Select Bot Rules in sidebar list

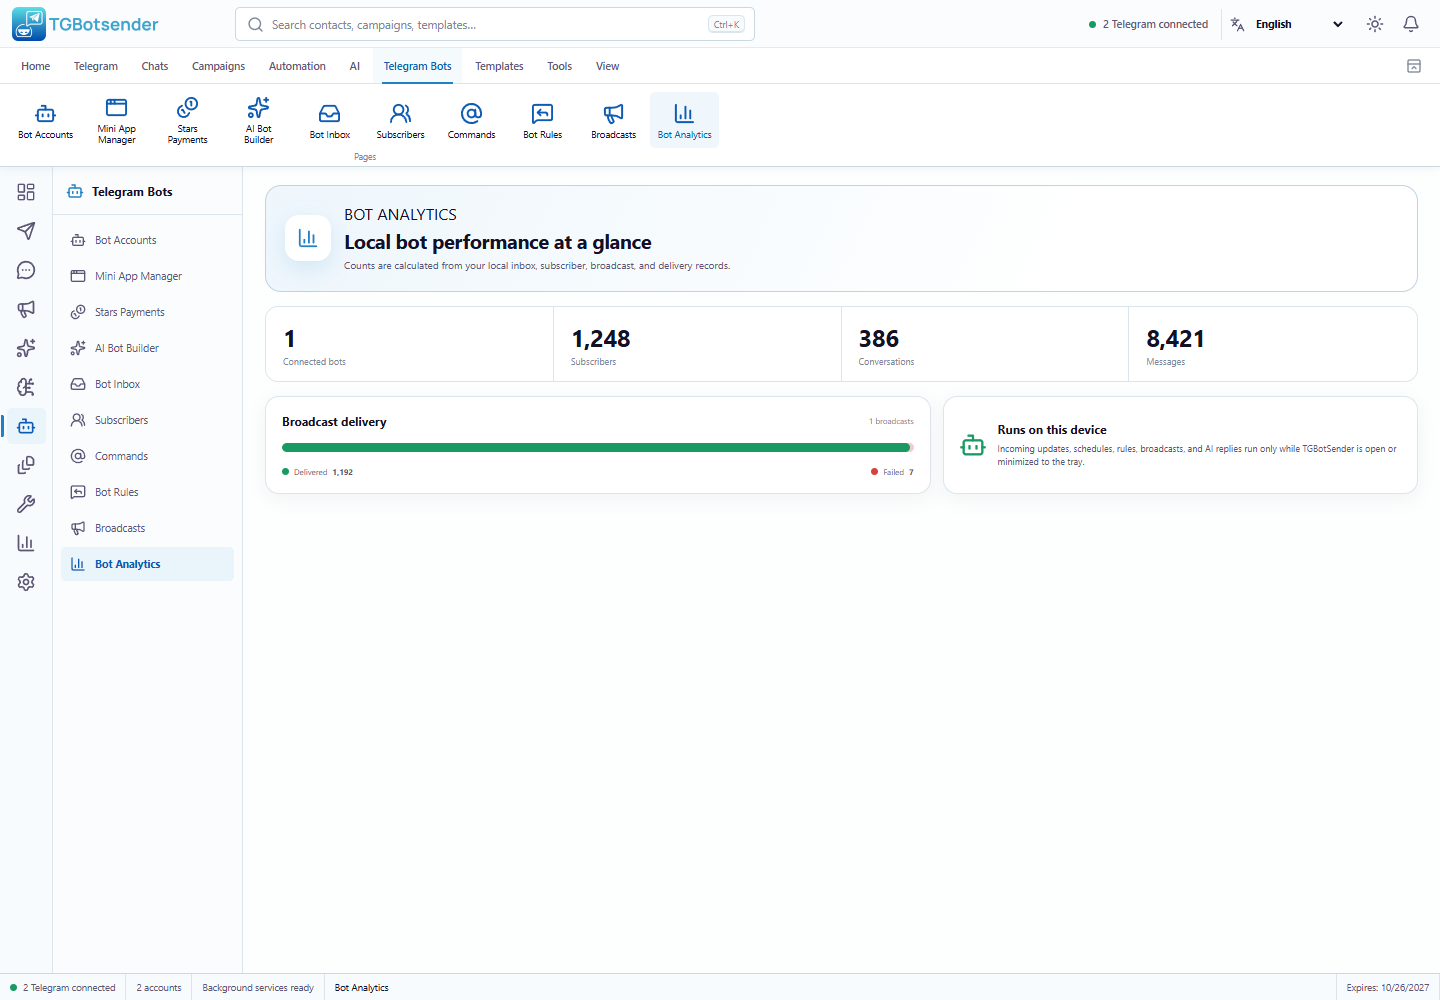tap(147, 492)
